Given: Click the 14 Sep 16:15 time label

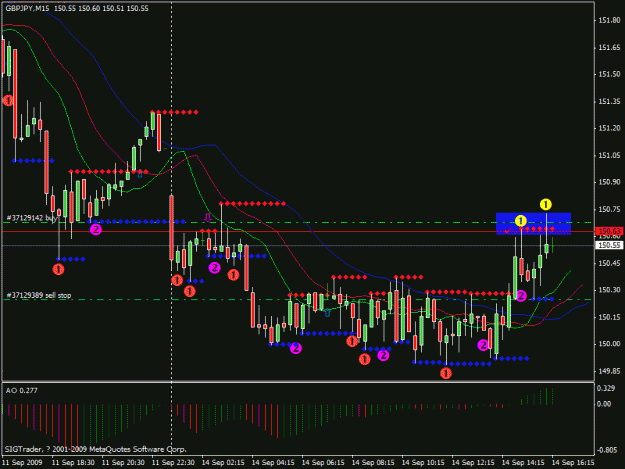Looking at the screenshot, I should tap(573, 463).
